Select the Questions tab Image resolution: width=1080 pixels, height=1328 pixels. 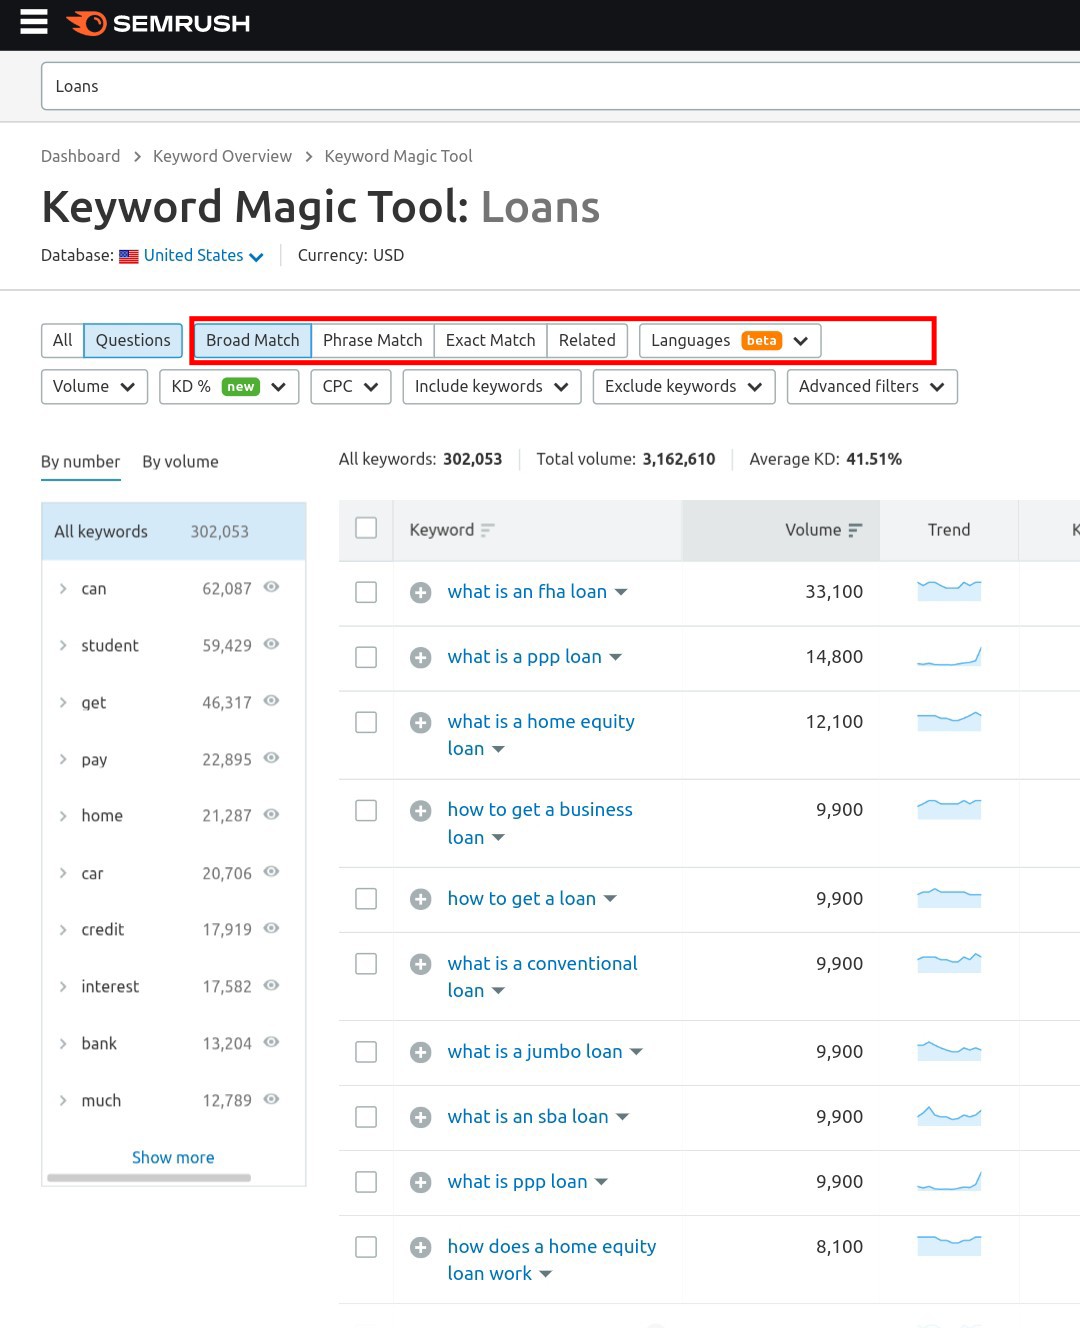tap(133, 341)
